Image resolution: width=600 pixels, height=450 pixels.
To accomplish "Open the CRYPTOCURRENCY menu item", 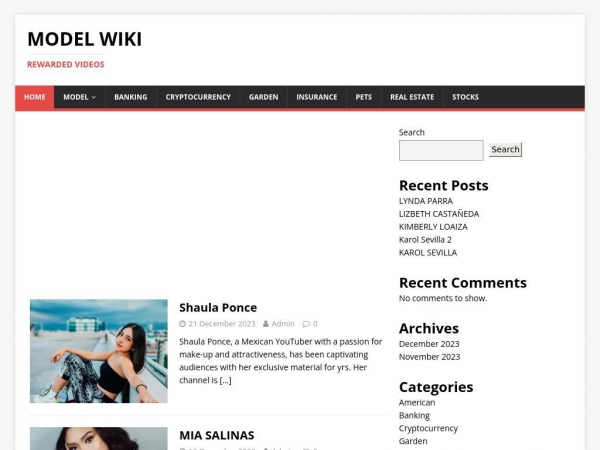I will coord(198,97).
